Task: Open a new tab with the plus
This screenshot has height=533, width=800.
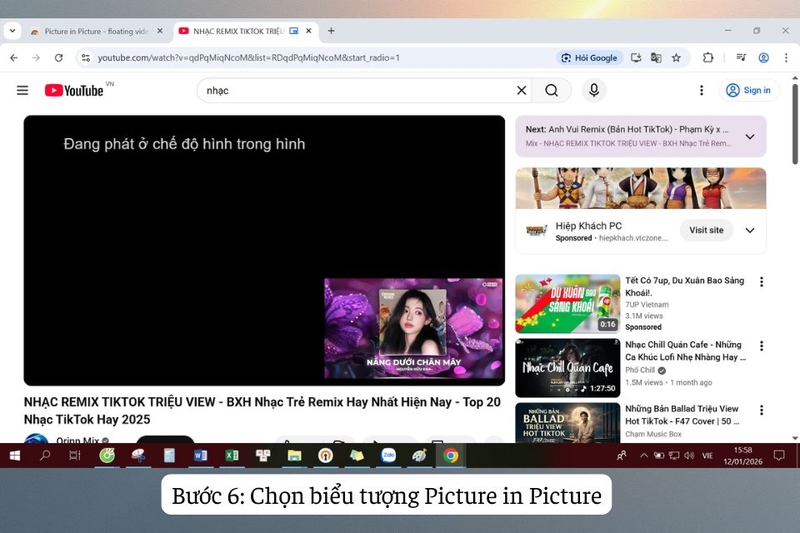Action: 331,31
